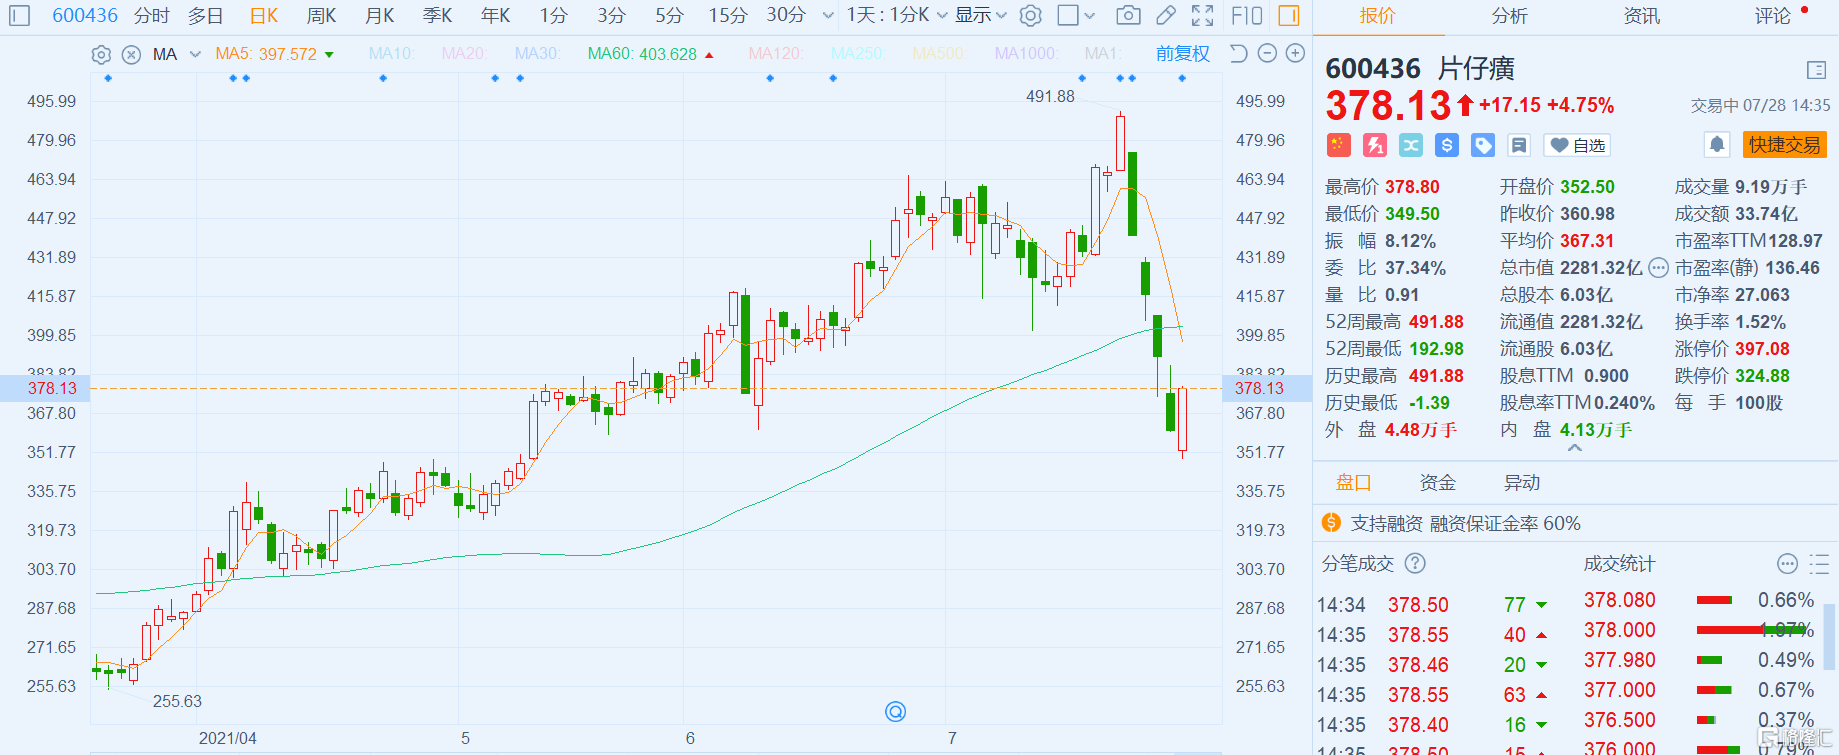Switch to 资讯 news tab
This screenshot has height=755, width=1839.
[x=1641, y=16]
